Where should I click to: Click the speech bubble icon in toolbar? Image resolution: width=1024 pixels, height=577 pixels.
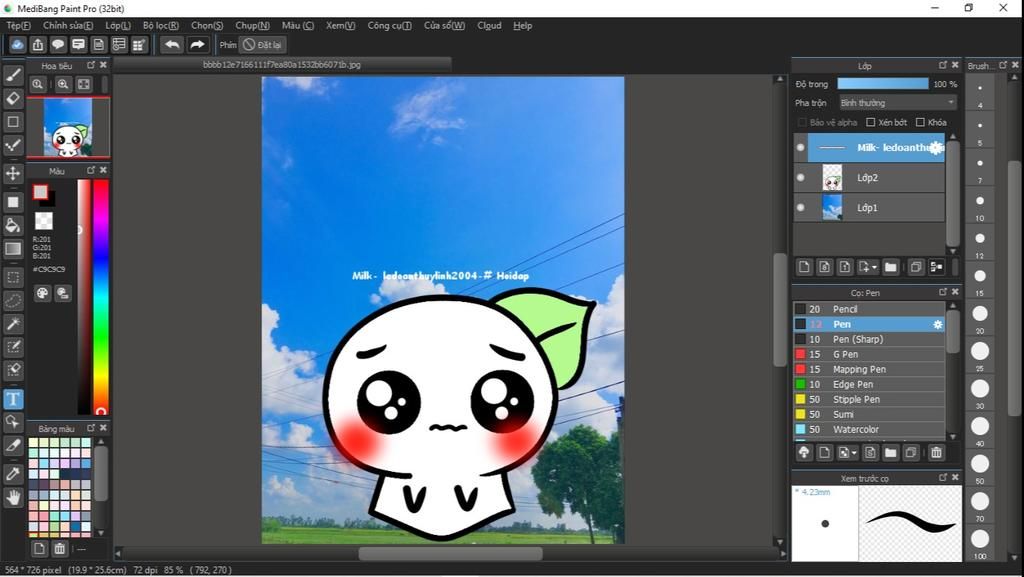[58, 44]
